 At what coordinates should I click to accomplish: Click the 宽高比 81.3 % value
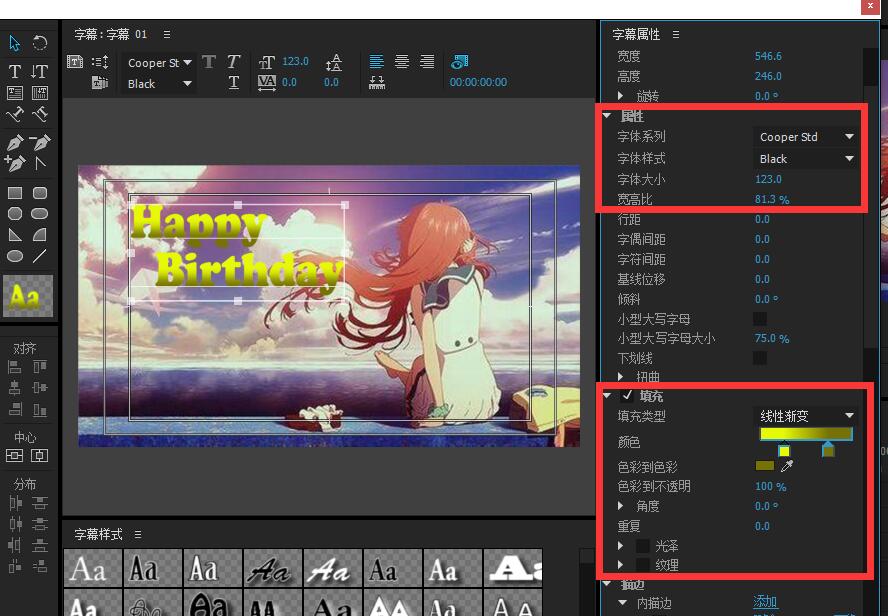(x=772, y=199)
